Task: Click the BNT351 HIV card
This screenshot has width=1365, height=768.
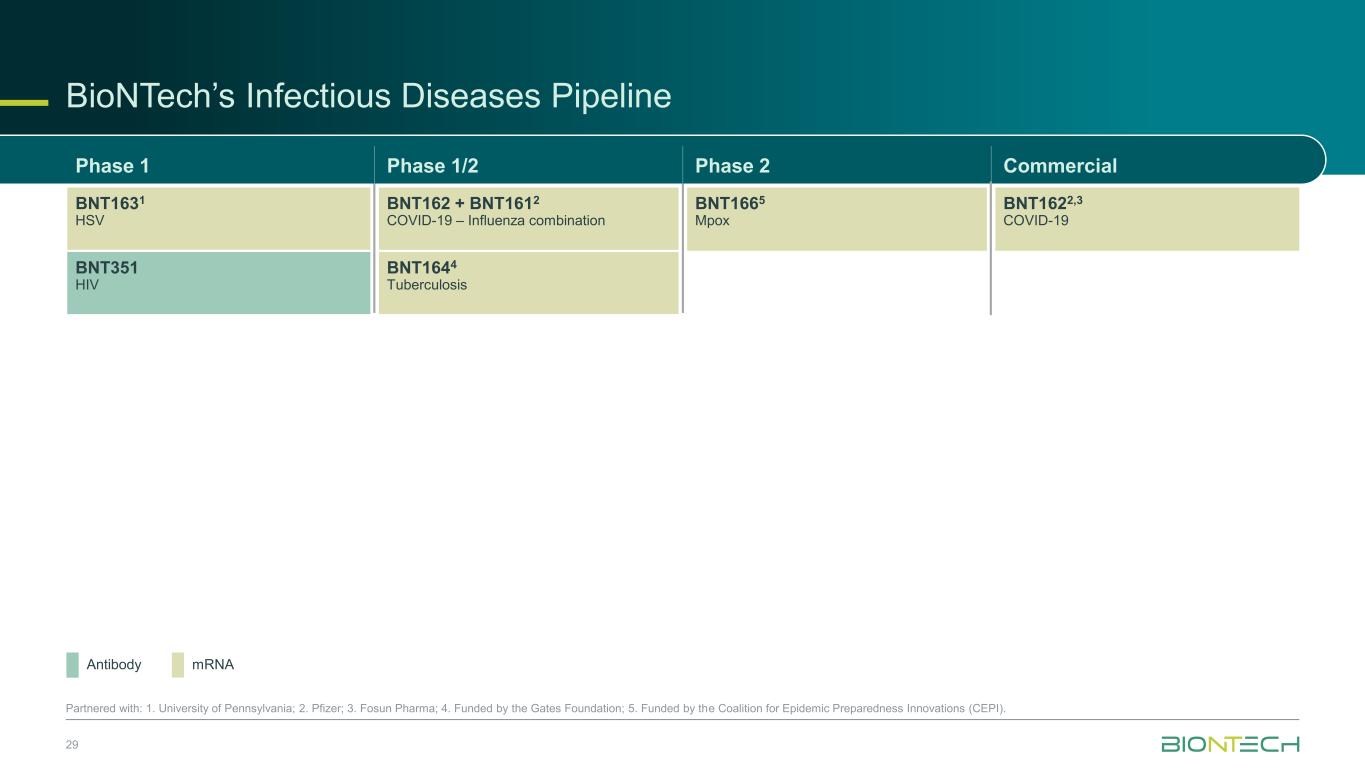Action: coord(219,283)
